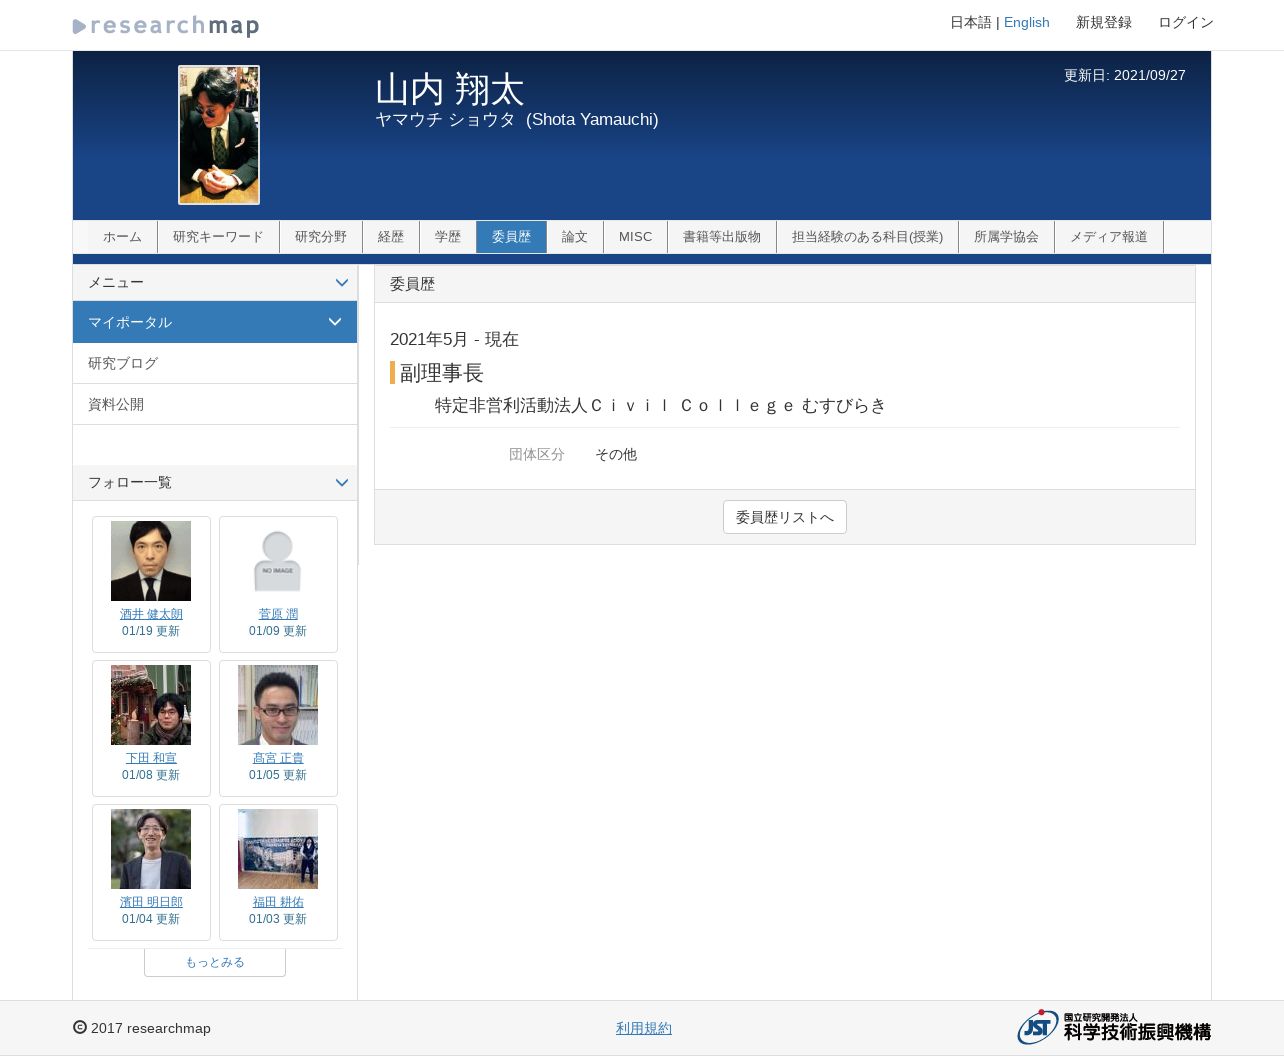1284x1056 pixels.
Task: Click 菅原 潤's no-image avatar
Action: tap(278, 561)
